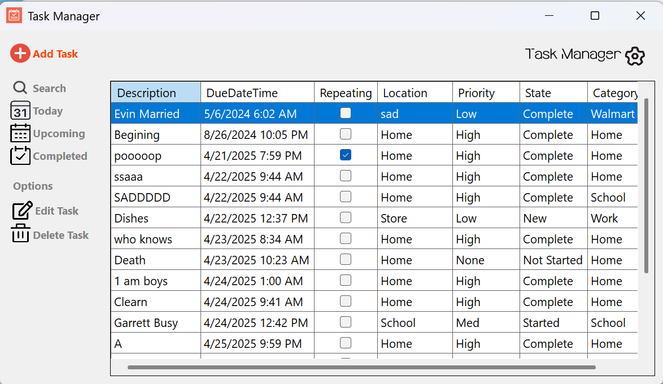Viewport: 663px width, 384px height.
Task: Click the Task Manager app icon in title bar
Action: pos(14,16)
